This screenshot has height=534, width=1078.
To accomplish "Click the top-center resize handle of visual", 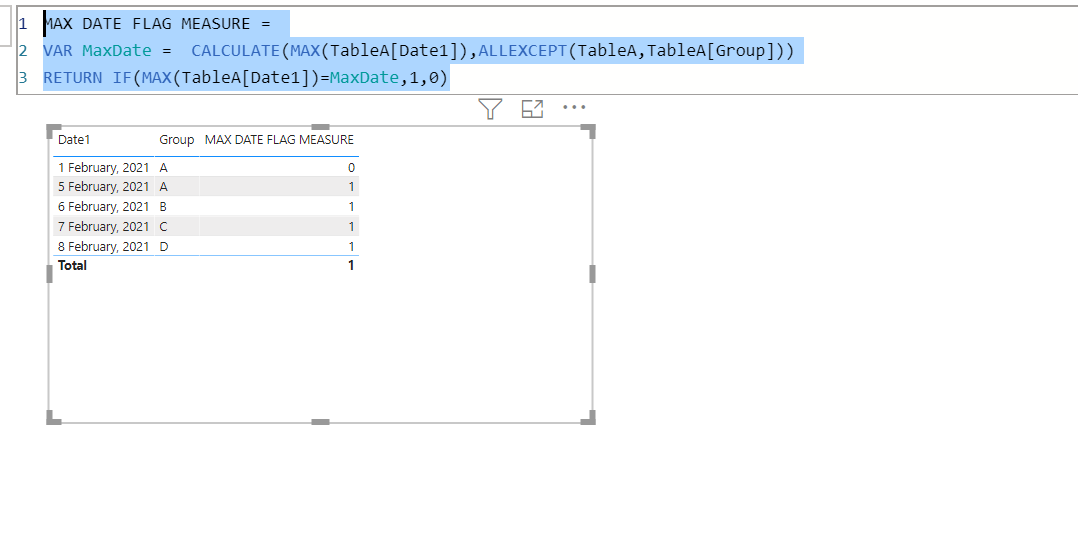I will pos(320,127).
